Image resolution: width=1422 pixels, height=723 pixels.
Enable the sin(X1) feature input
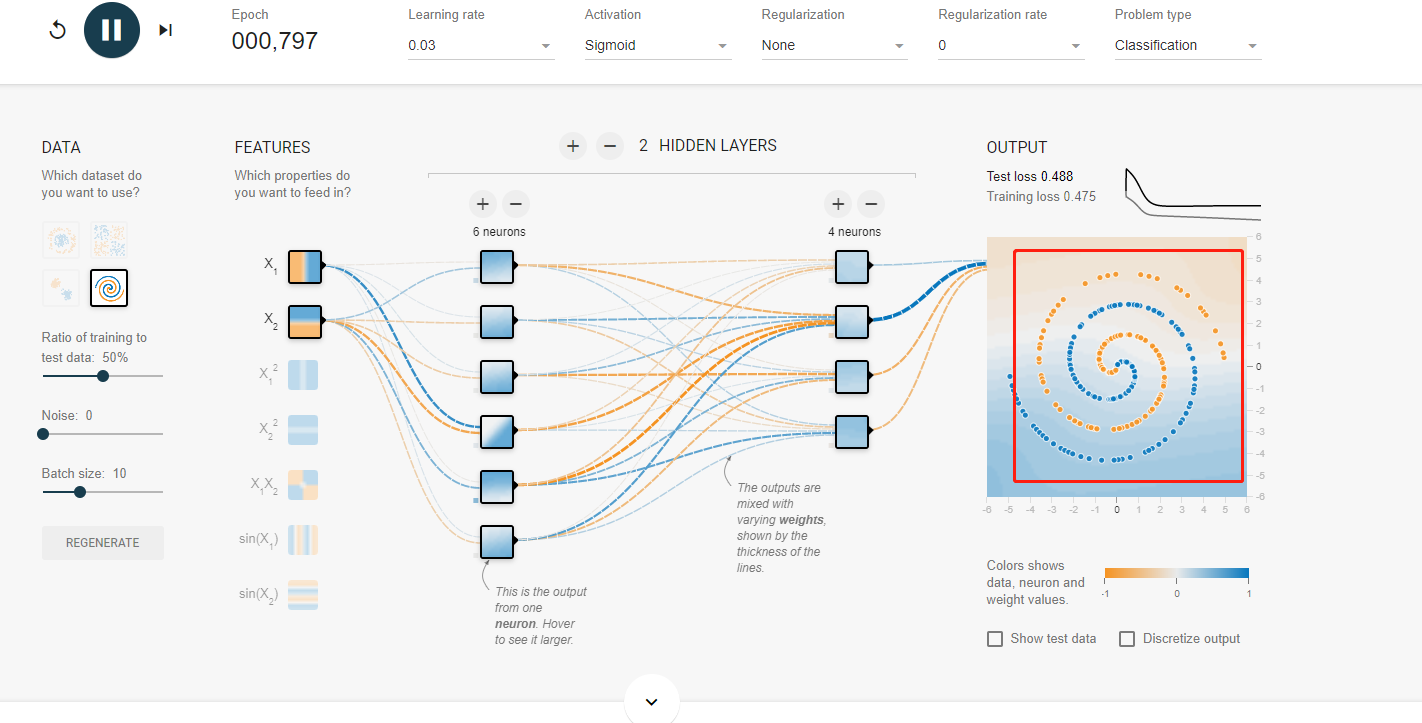click(x=305, y=538)
